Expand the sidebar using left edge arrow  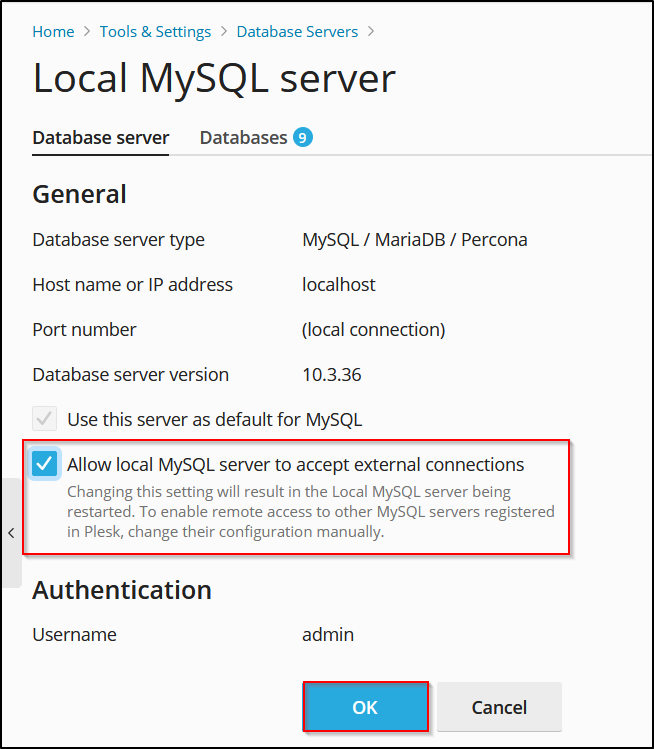[x=10, y=532]
